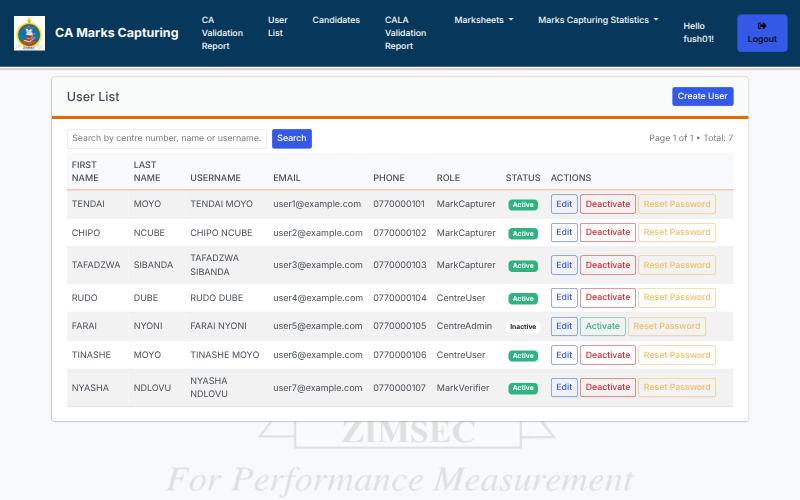Click the STATUS column header
This screenshot has width=800, height=500.
tap(523, 178)
